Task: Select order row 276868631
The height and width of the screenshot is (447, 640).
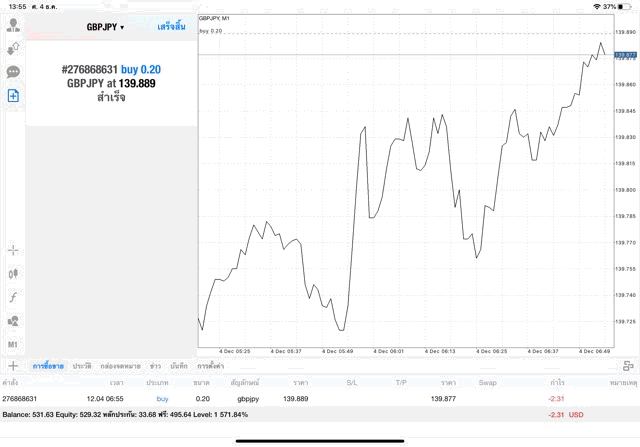Action: (320, 399)
